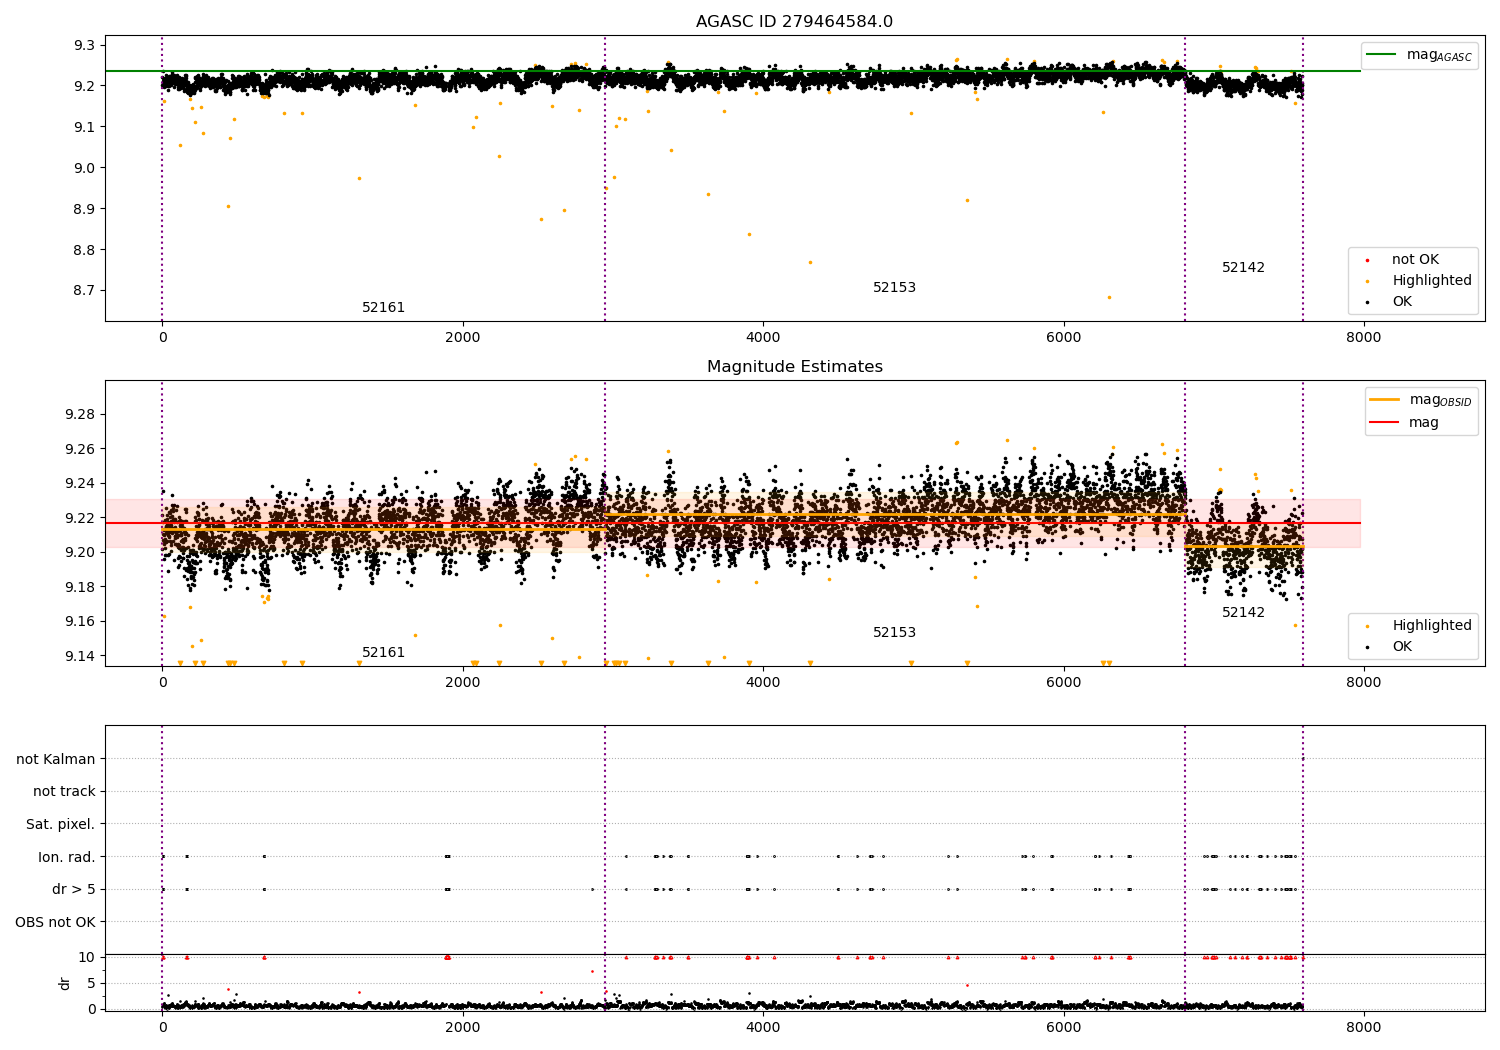Click the 4000 x-axis tick under middle plot
This screenshot has width=1500, height=1050.
pyautogui.click(x=763, y=683)
